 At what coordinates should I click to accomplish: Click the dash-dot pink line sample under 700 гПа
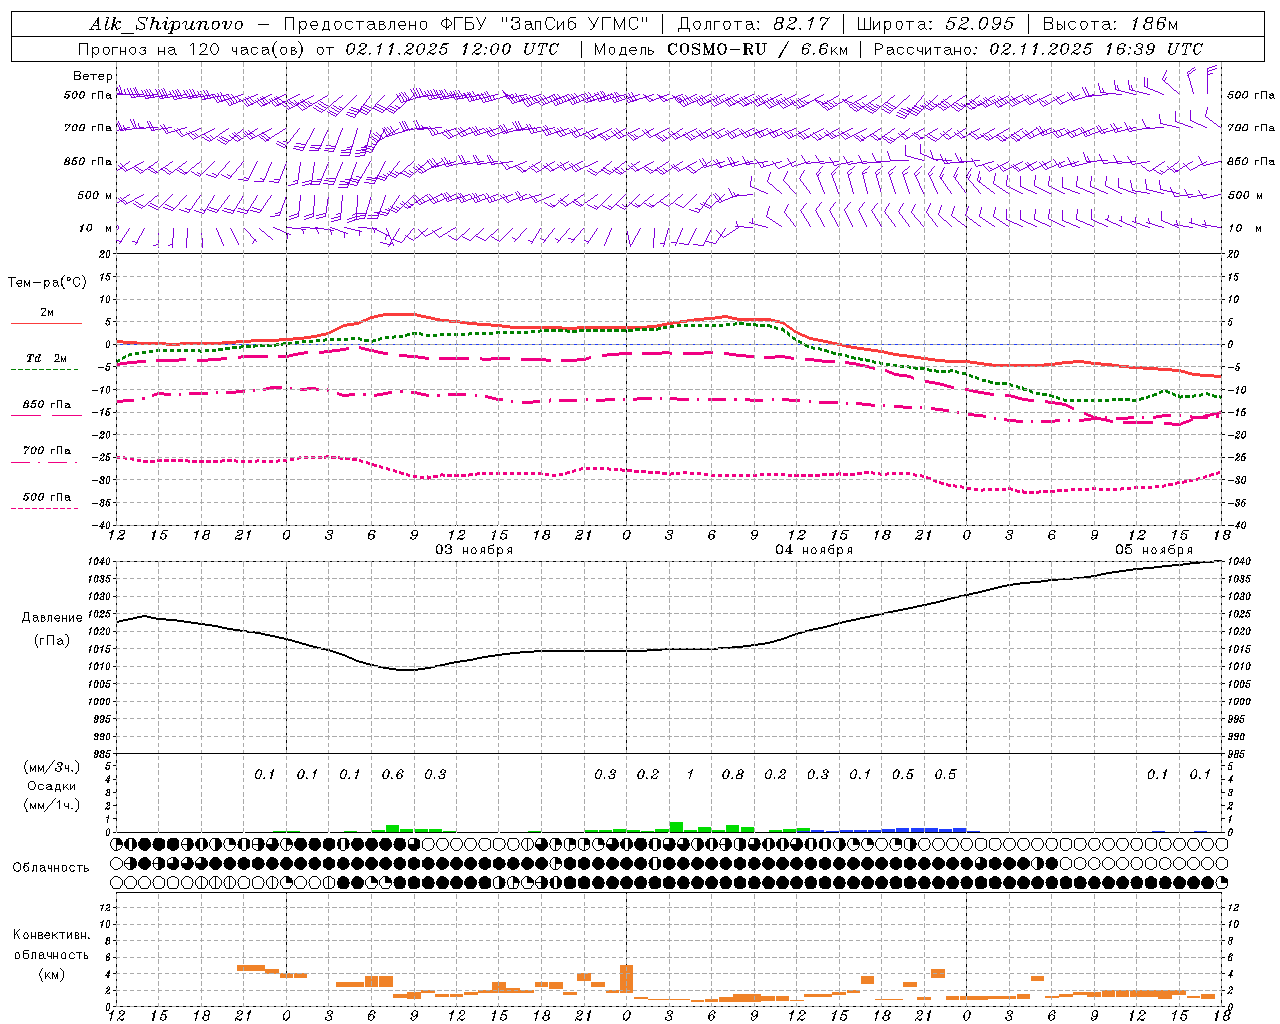pos(44,462)
